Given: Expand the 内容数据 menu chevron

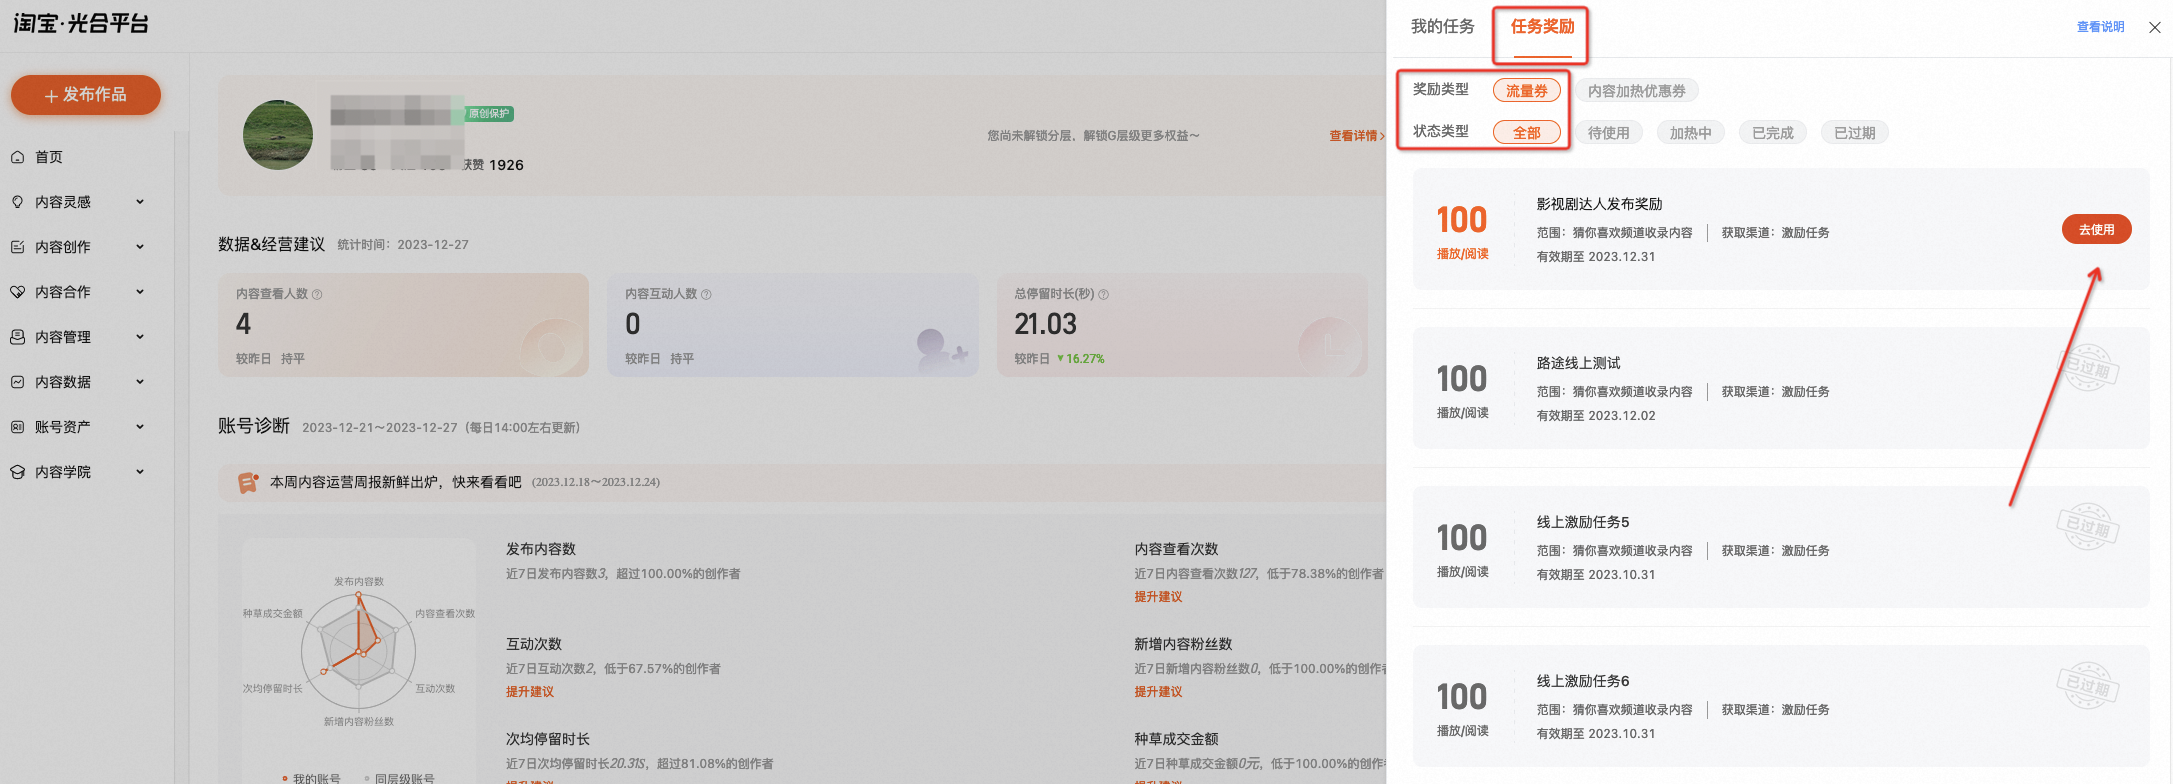Looking at the screenshot, I should [140, 382].
